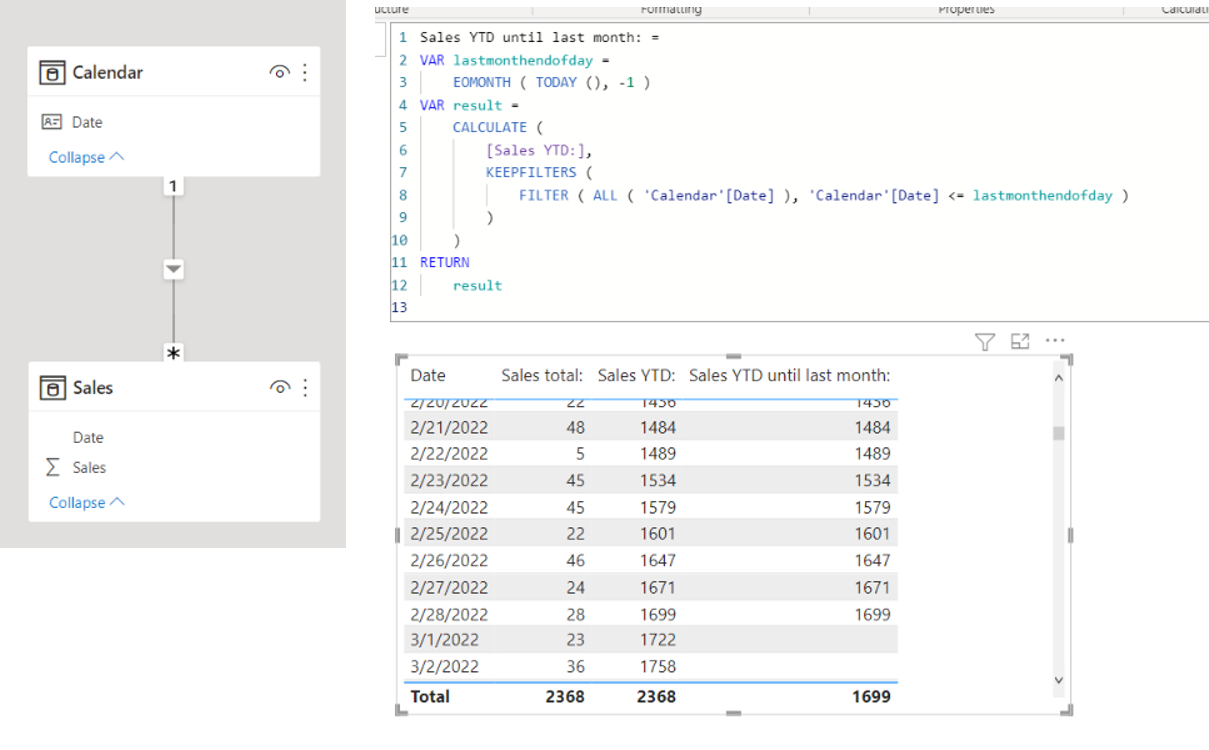Click scroll up arrow in table visual
This screenshot has height=750, width=1209.
(x=1059, y=378)
